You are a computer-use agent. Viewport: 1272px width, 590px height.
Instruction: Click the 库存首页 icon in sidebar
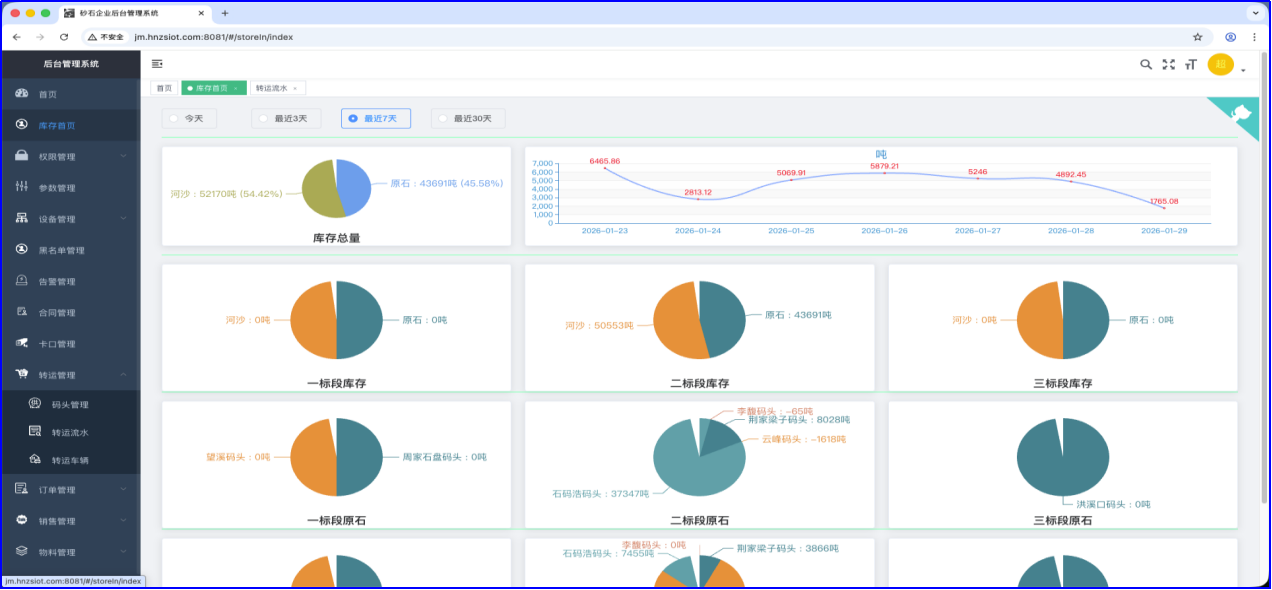(22, 125)
